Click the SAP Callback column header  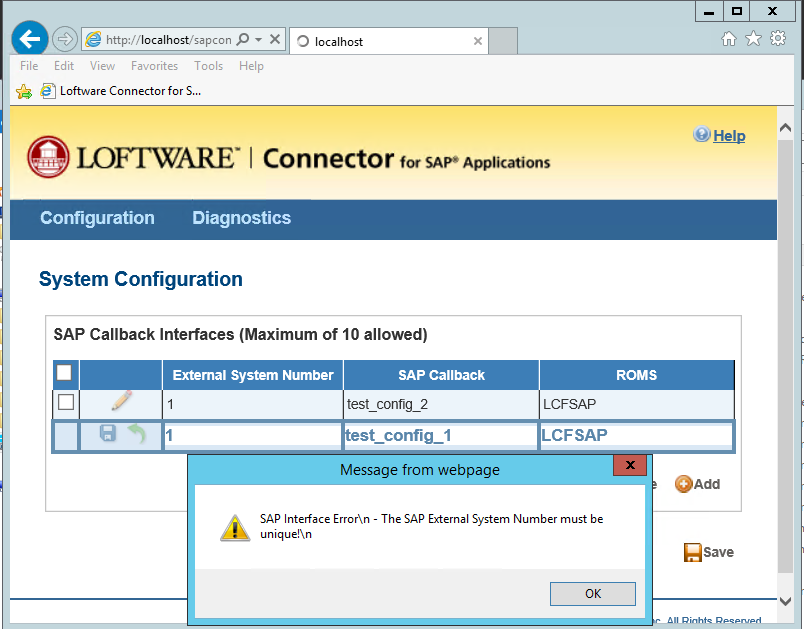tap(441, 375)
